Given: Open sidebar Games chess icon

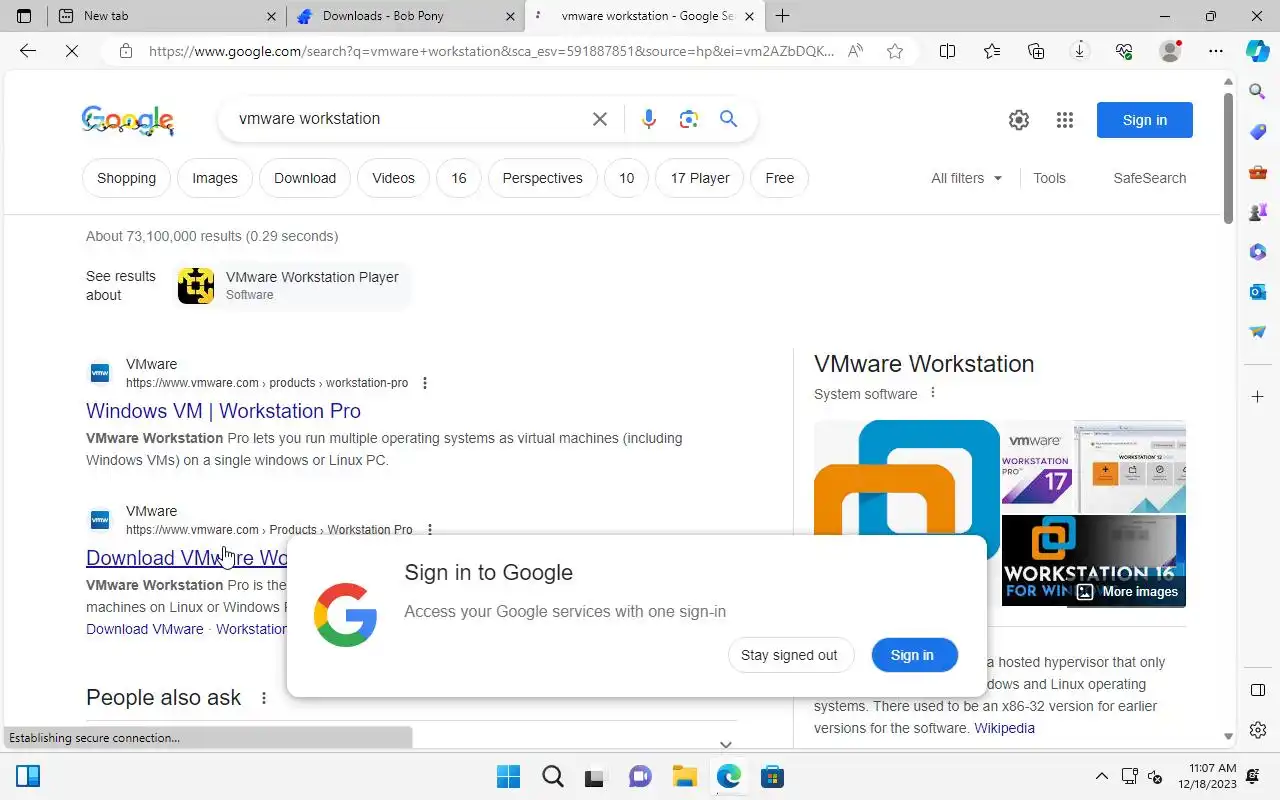Looking at the screenshot, I should (1258, 212).
